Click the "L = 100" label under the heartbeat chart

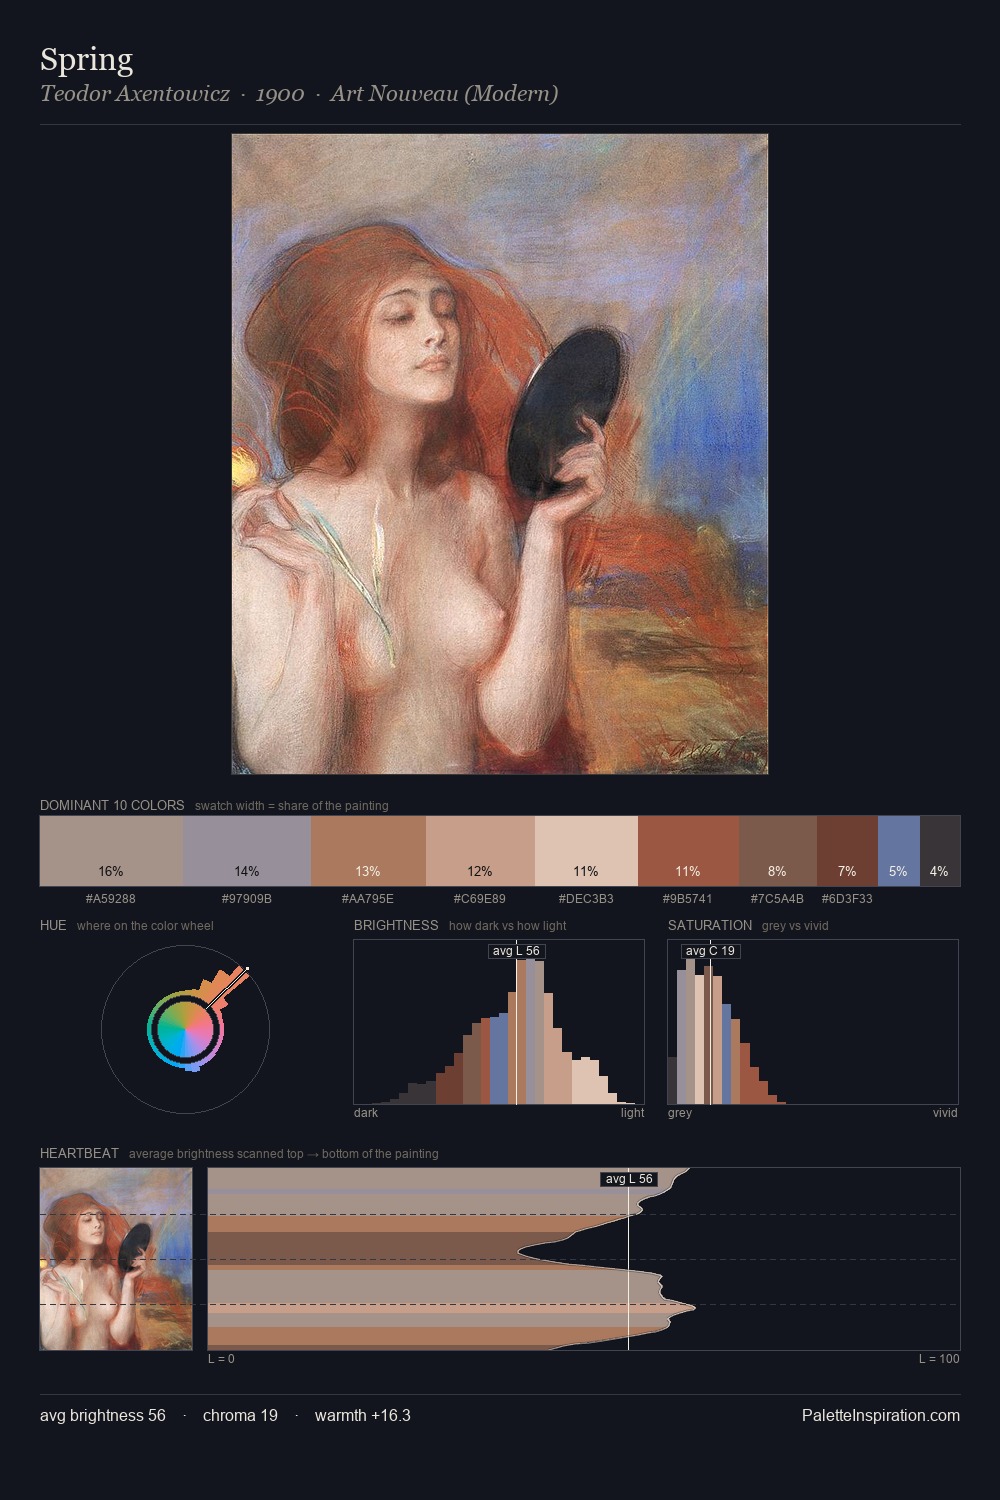(939, 1359)
